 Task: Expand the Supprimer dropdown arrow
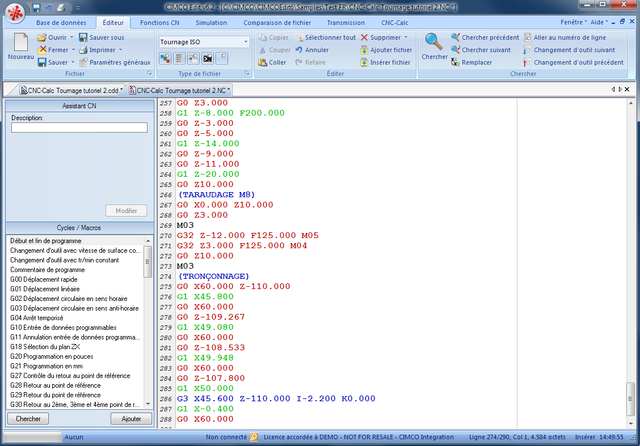click(406, 38)
